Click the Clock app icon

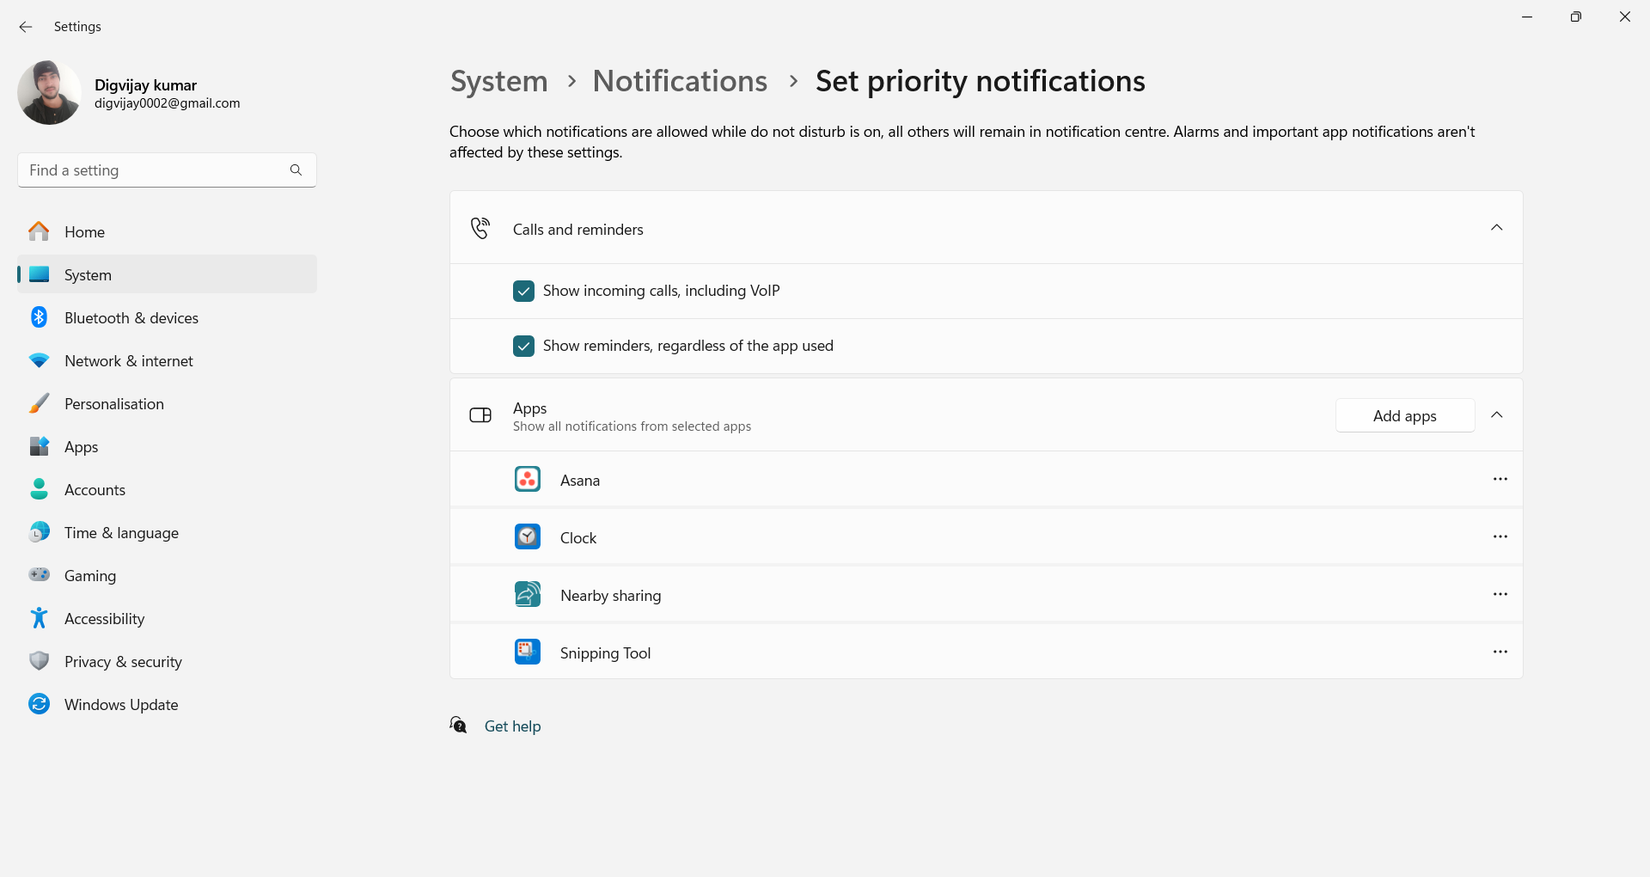(x=527, y=537)
